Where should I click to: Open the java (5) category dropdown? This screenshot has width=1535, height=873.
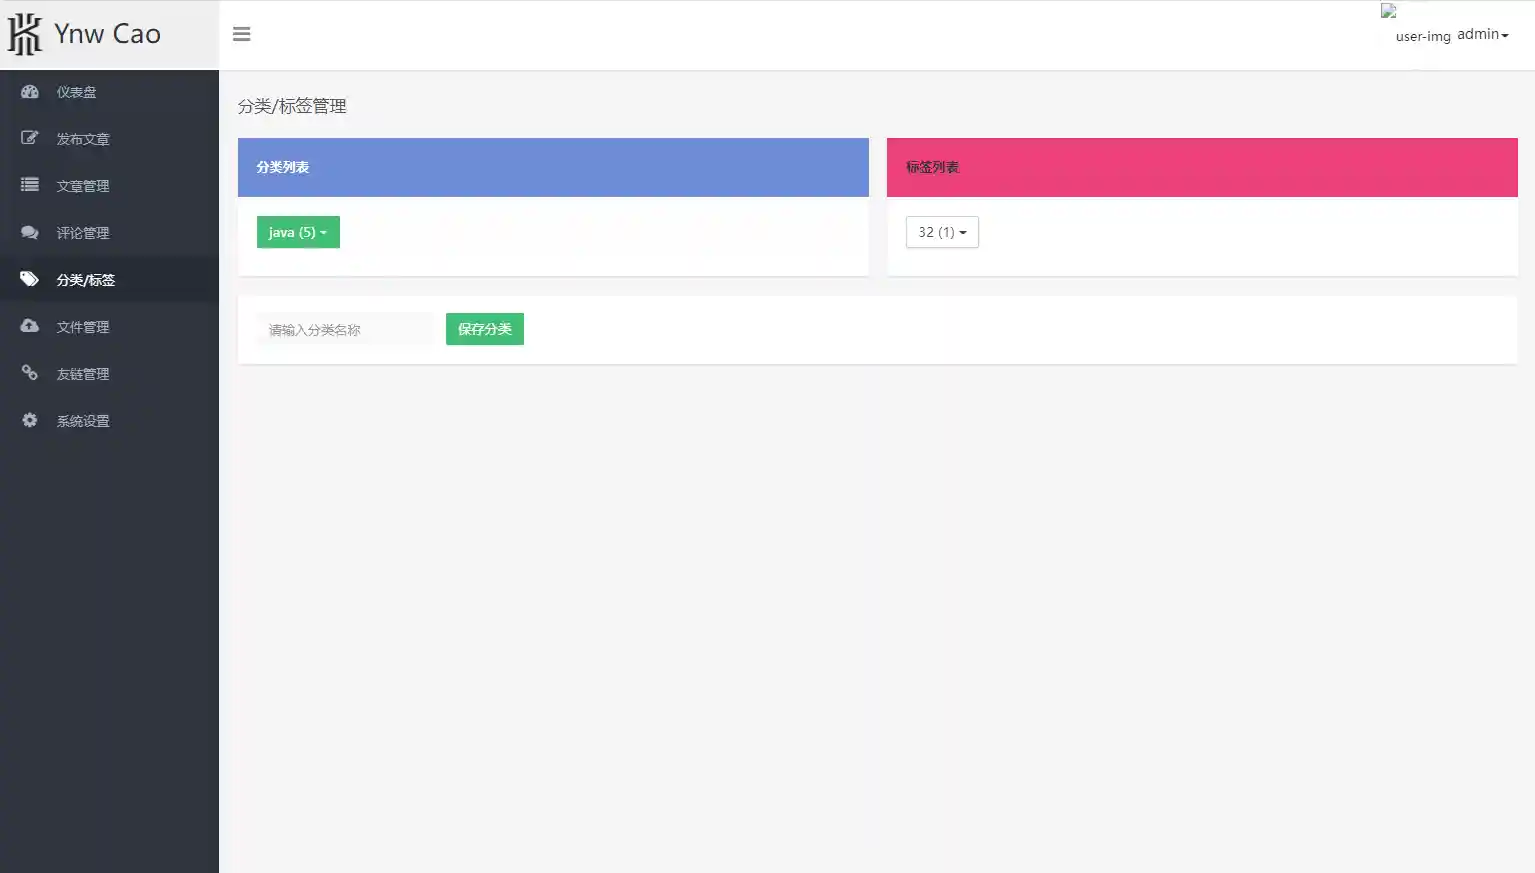[x=298, y=232]
